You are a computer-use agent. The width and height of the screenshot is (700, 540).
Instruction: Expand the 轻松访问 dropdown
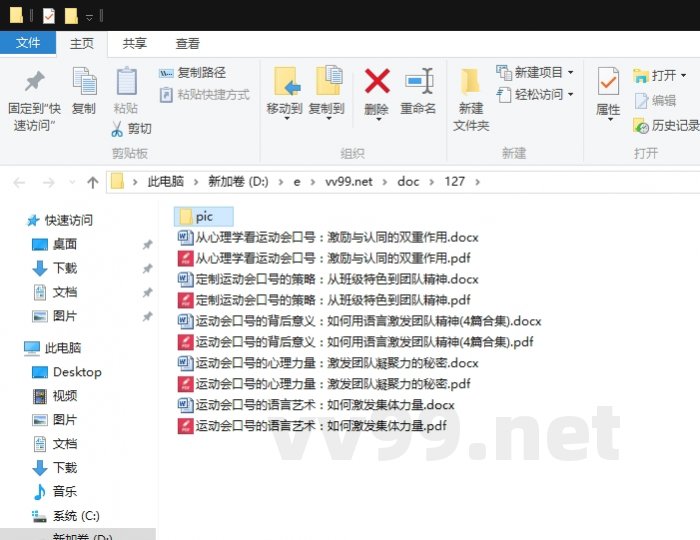pos(571,95)
